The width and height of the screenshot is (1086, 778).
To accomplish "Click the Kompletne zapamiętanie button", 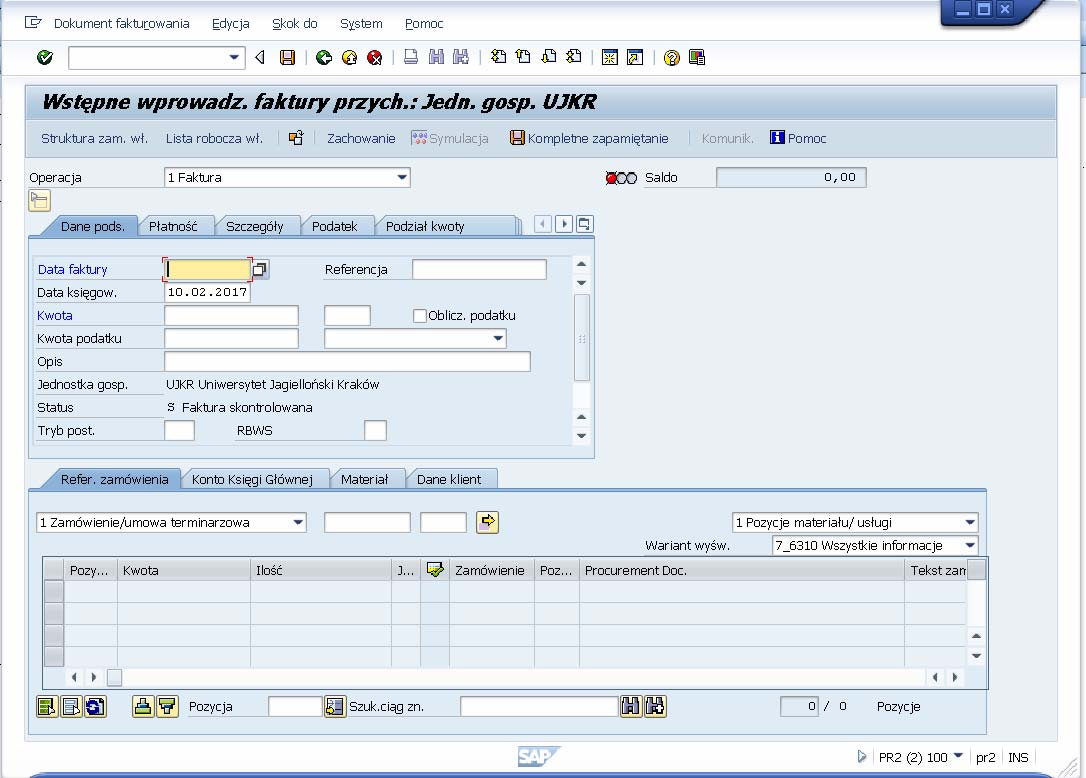I will point(589,139).
